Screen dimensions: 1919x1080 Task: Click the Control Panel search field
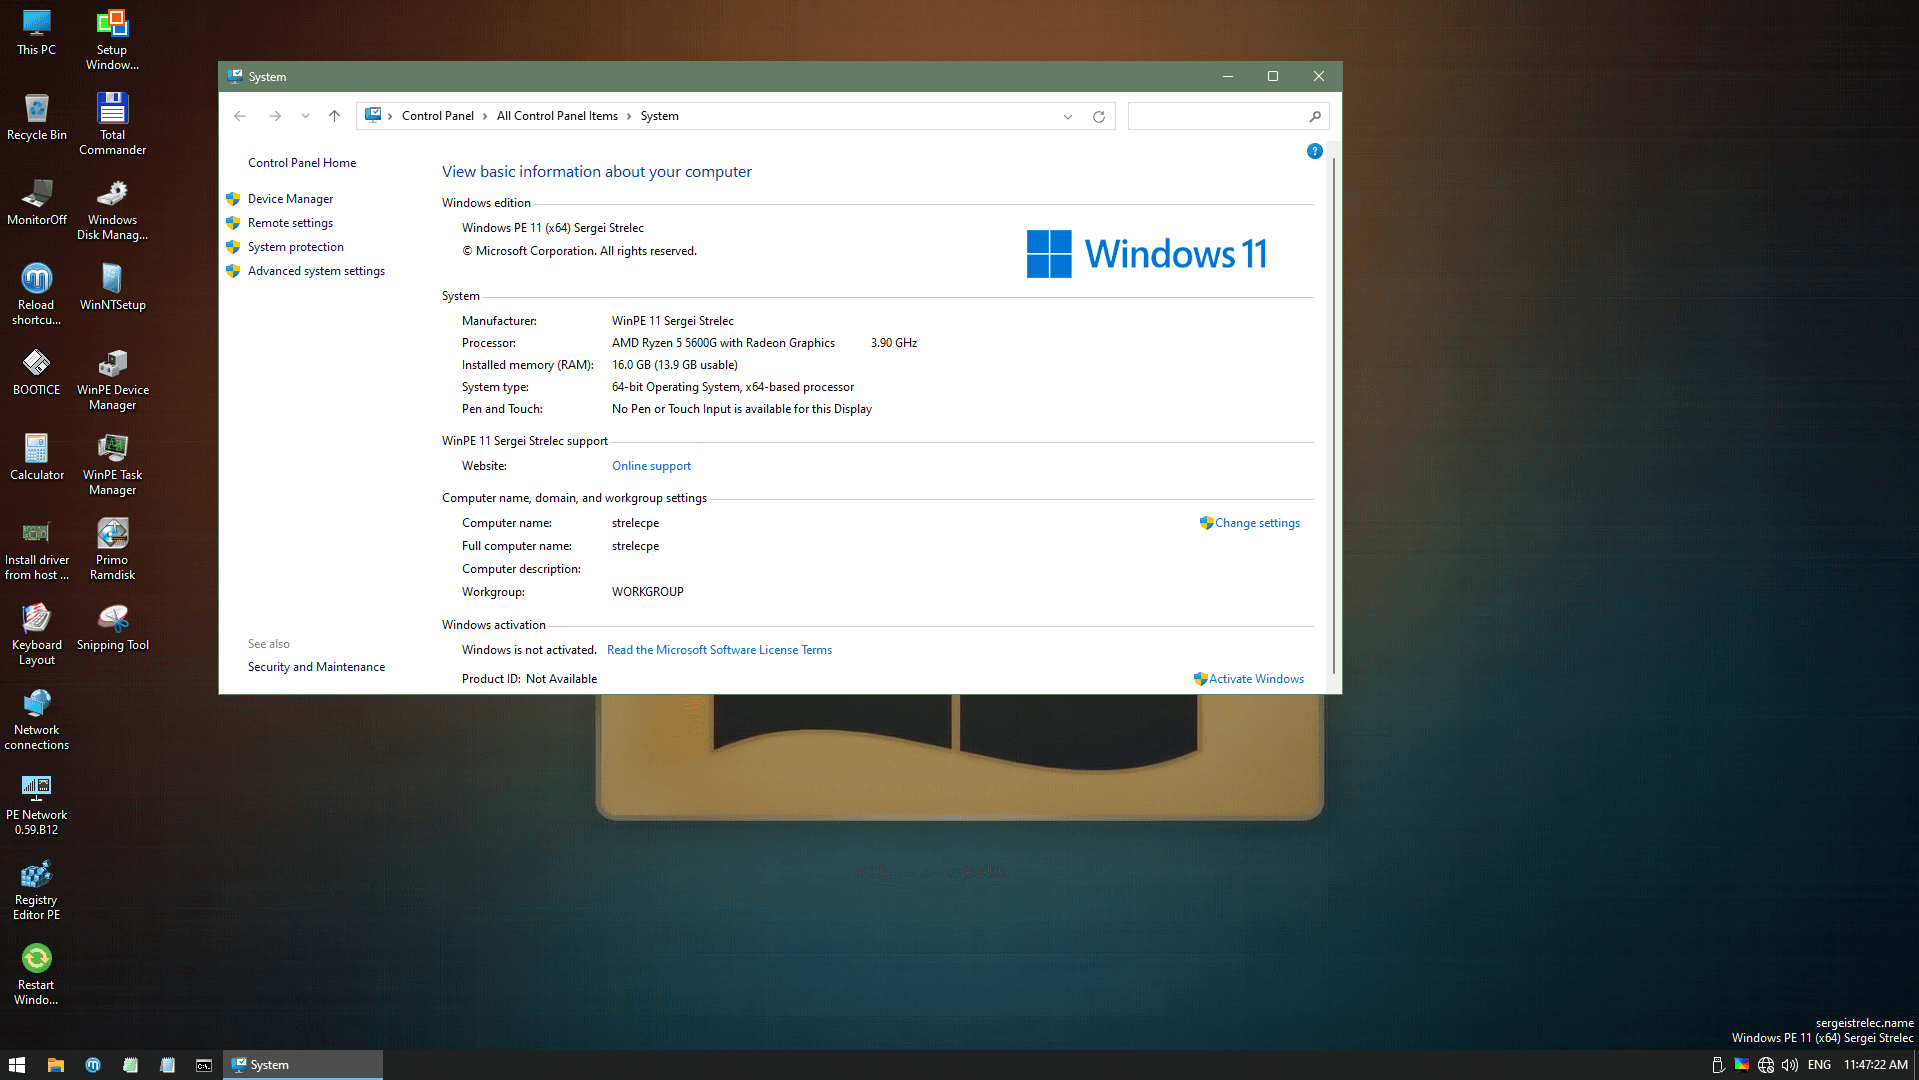click(1217, 116)
